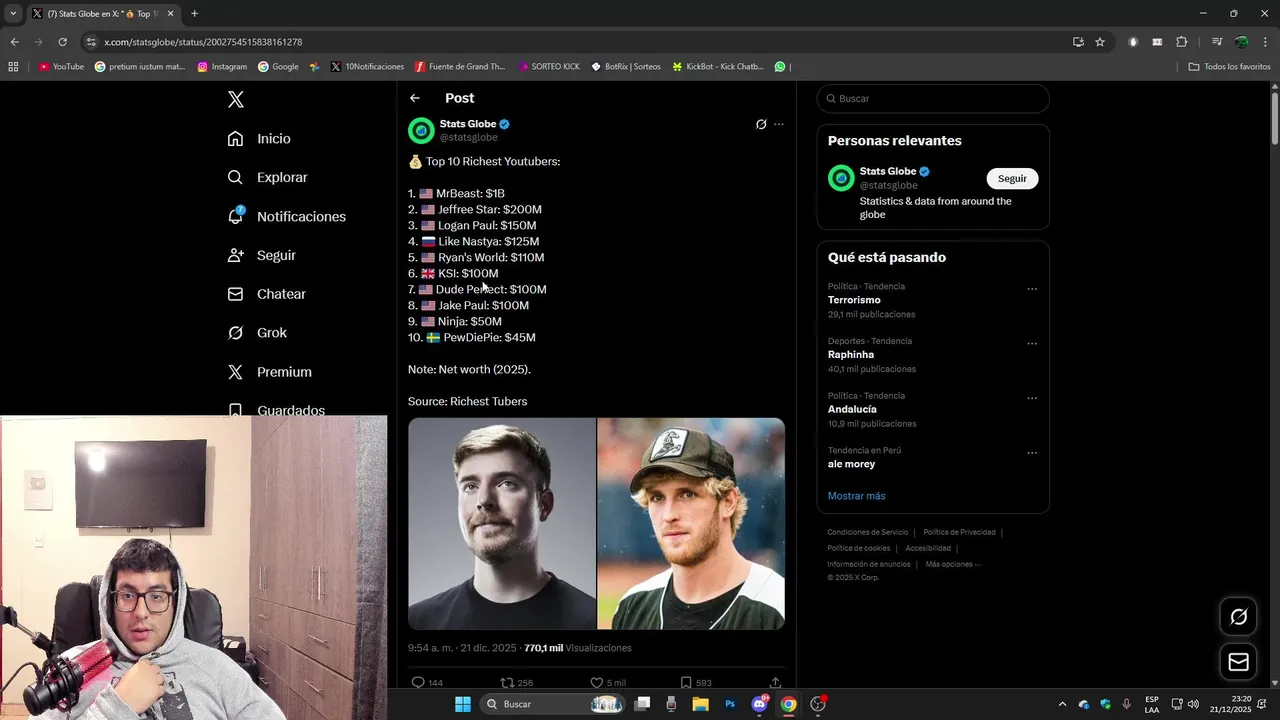The image size is (1280, 720).
Task: Open the Chrome apps grid icon
Action: pos(13,67)
